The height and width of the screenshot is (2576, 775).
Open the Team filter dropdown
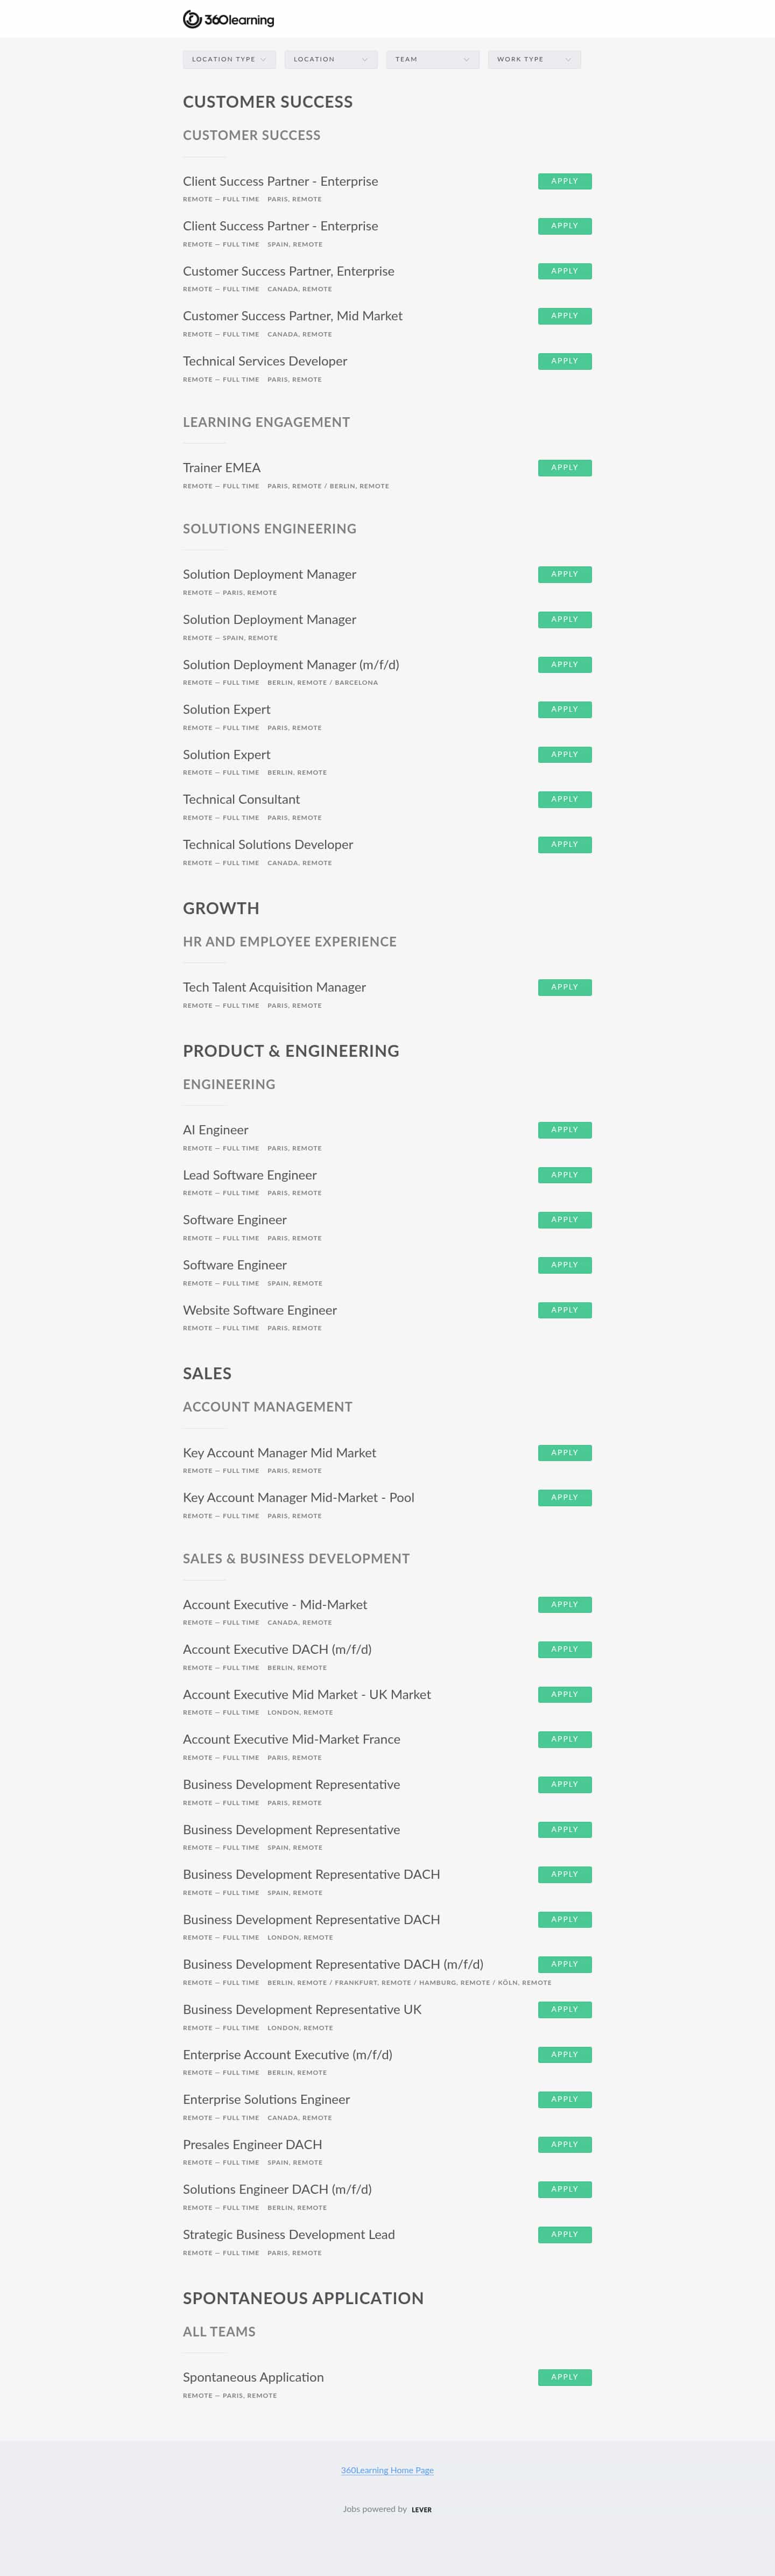(x=433, y=59)
